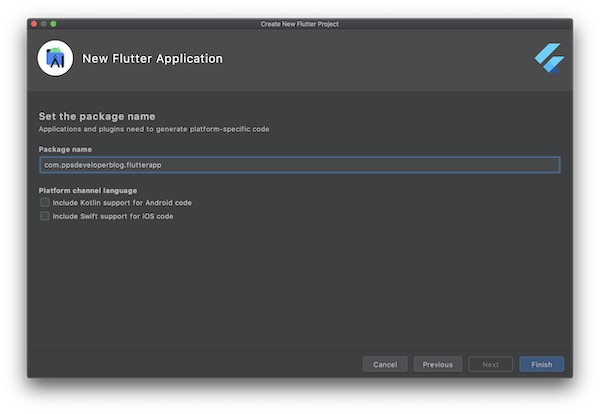Focus the Package name input field

tap(300, 165)
